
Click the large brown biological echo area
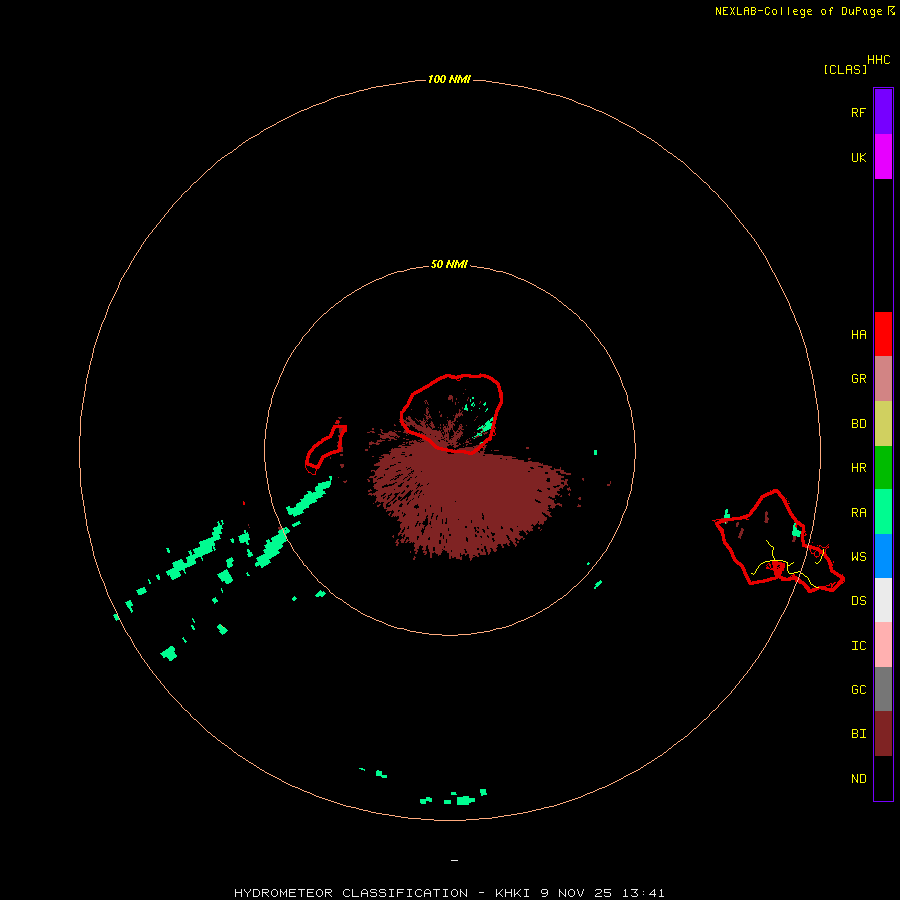468,499
